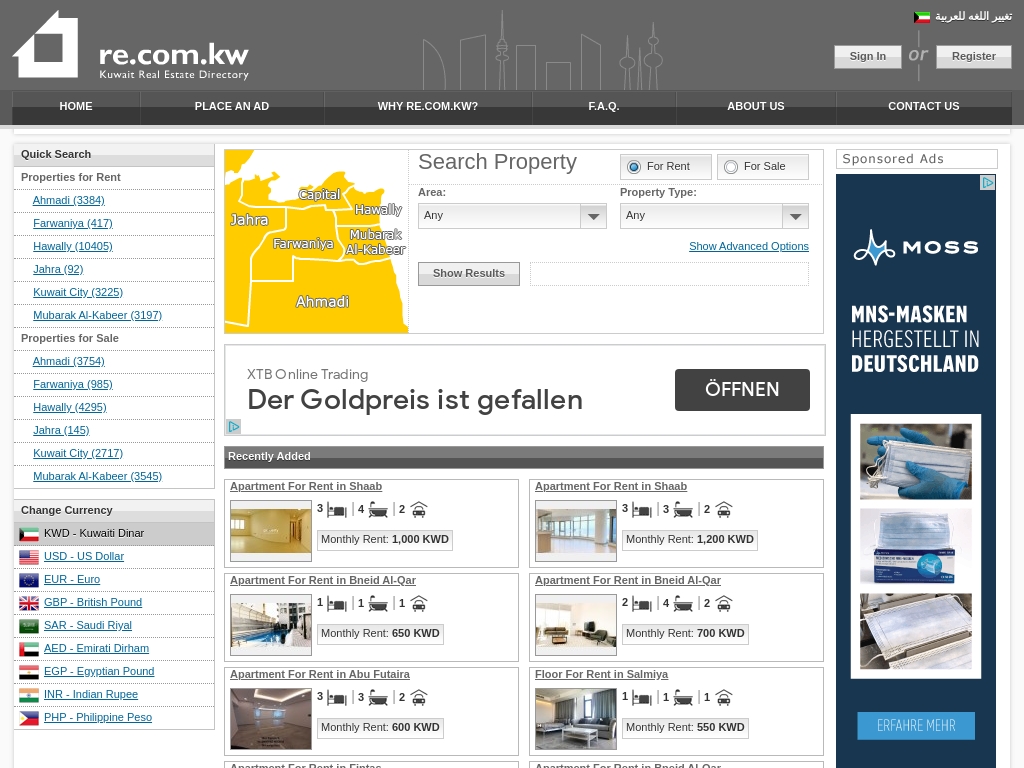Image resolution: width=1024 pixels, height=768 pixels.
Task: Click the MOSS brand logo
Action: point(916,247)
